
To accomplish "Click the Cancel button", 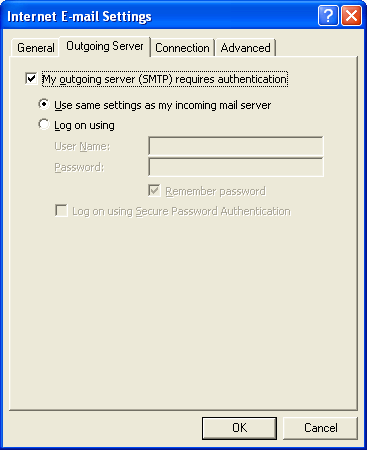I will click(320, 428).
